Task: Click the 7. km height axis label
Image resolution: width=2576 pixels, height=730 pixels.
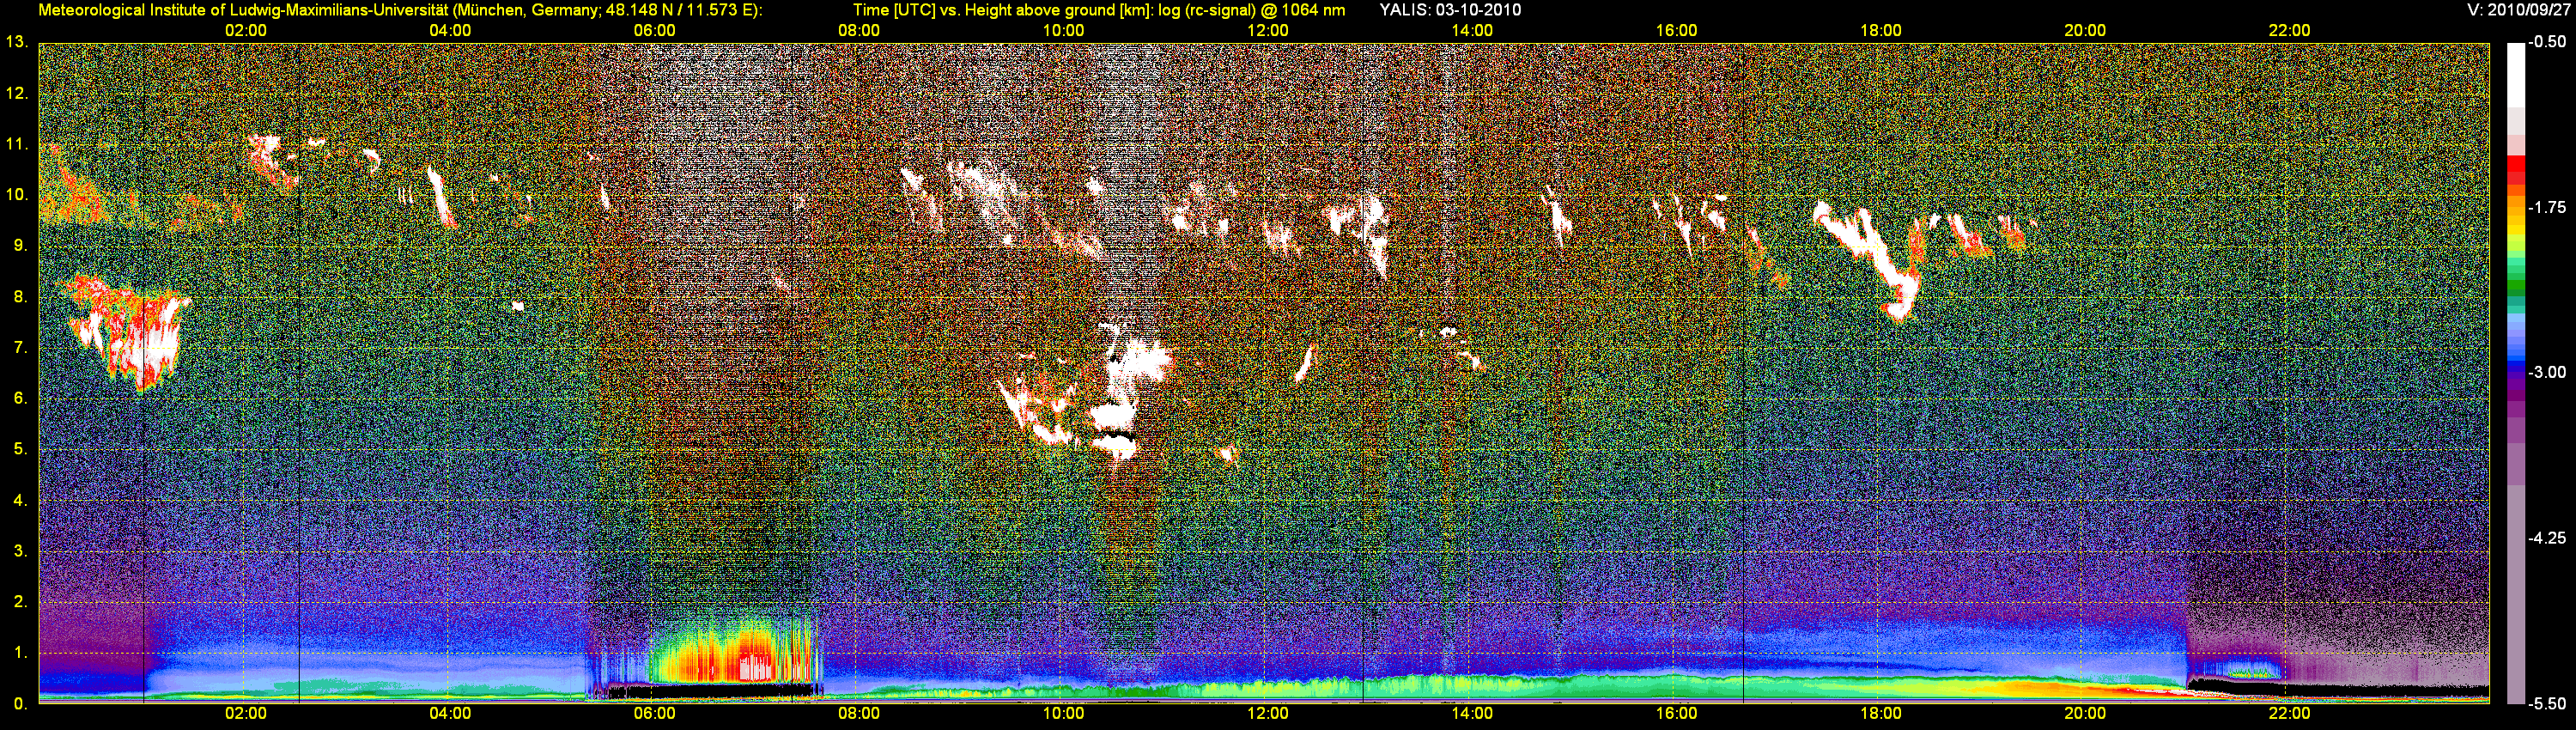Action: tap(20, 348)
